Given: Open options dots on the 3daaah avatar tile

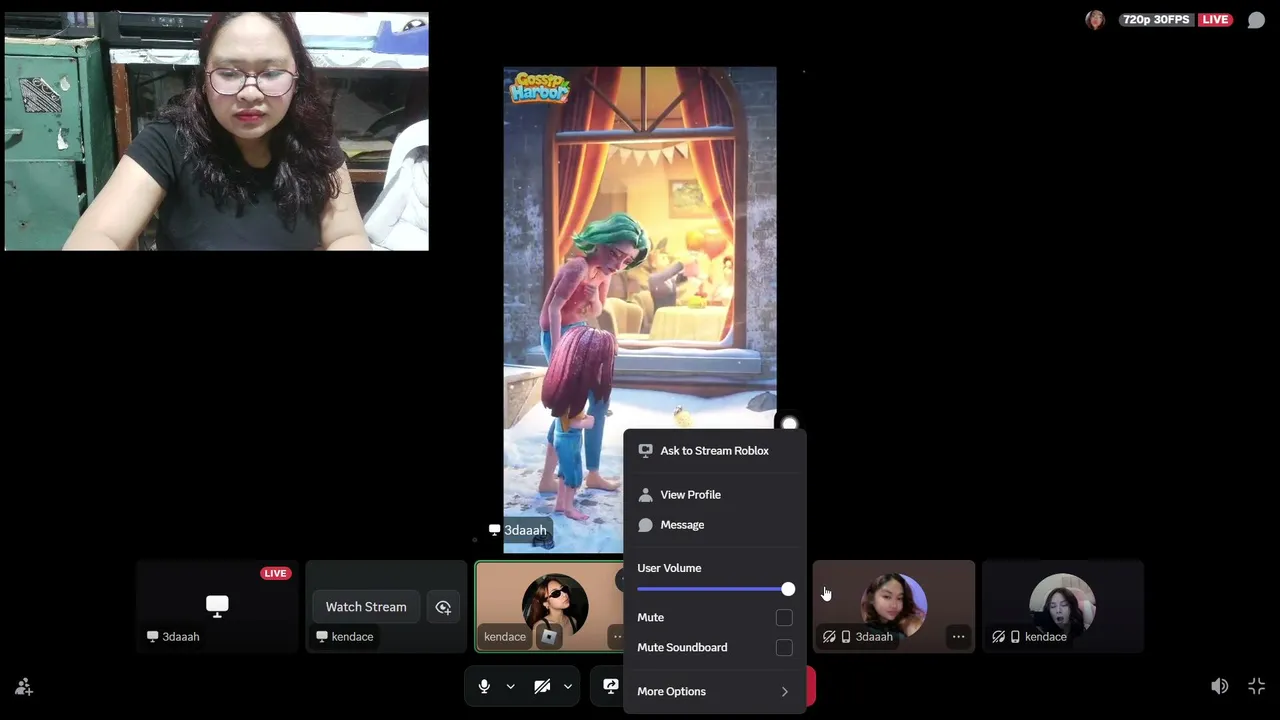Looking at the screenshot, I should (958, 637).
